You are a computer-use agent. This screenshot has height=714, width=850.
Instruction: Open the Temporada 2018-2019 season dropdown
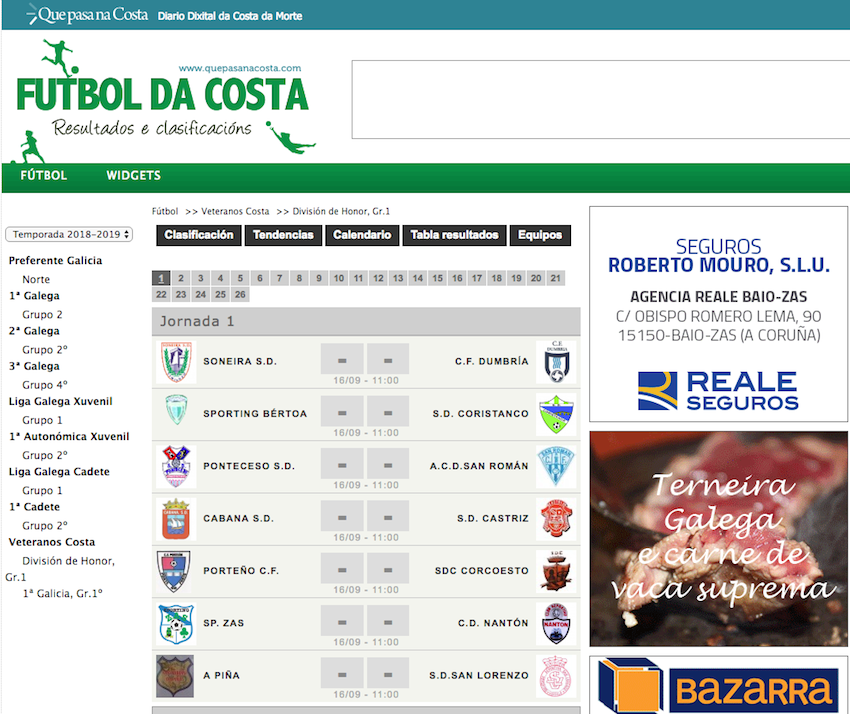[69, 234]
